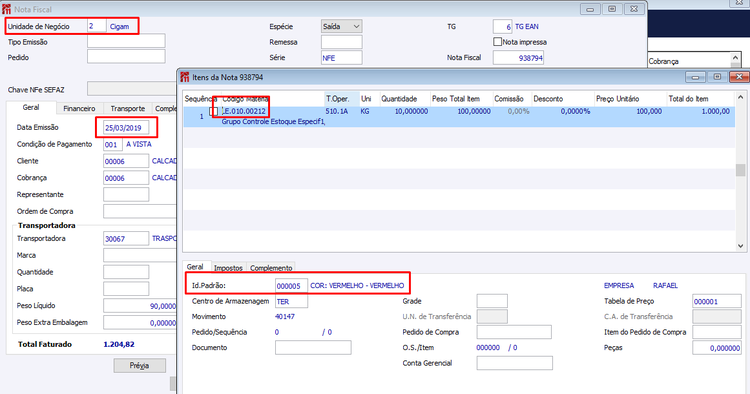This screenshot has height=394, width=750.
Task: Open the Espécie dropdown showing Saída
Action: (x=342, y=26)
